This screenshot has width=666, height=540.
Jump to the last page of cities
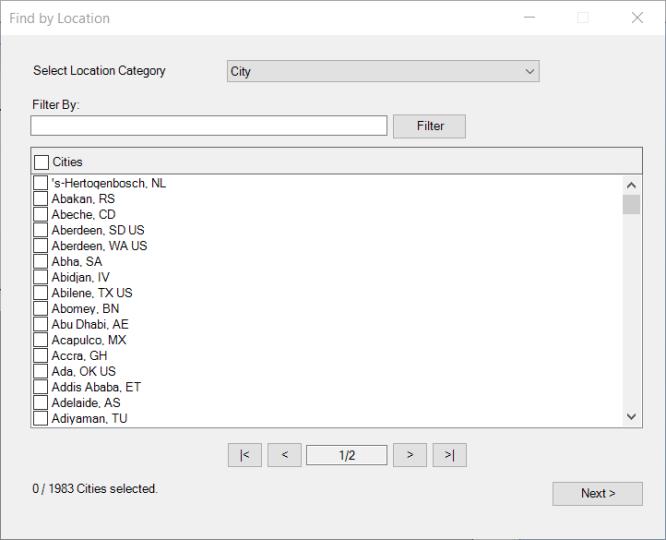(x=449, y=455)
